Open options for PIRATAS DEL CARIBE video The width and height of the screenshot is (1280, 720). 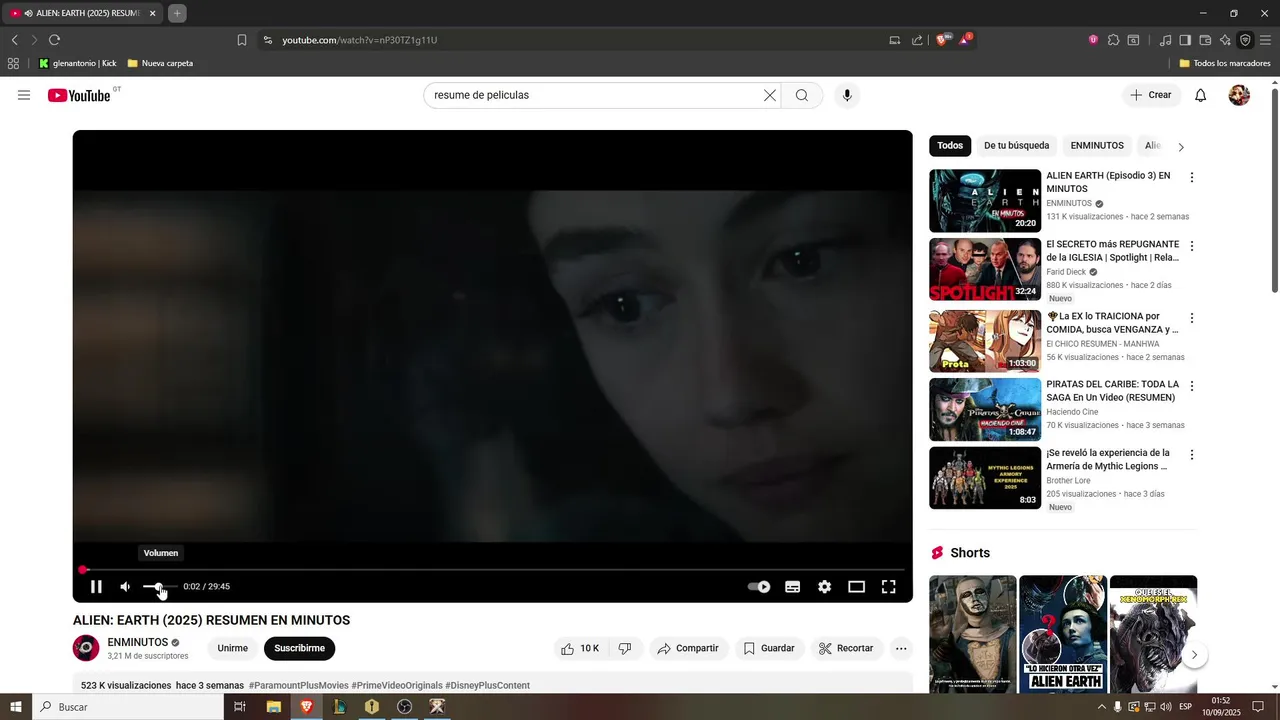pyautogui.click(x=1191, y=386)
